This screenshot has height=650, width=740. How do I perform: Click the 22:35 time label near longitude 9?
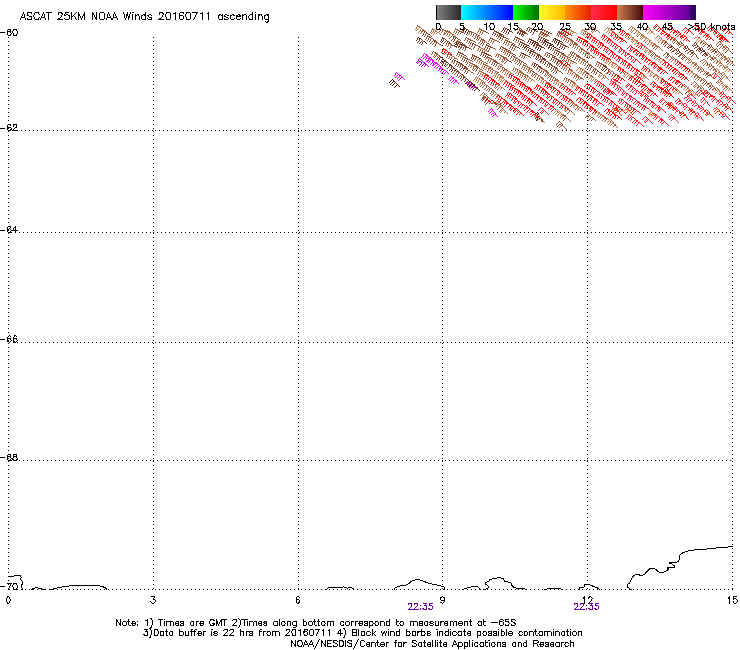point(420,607)
